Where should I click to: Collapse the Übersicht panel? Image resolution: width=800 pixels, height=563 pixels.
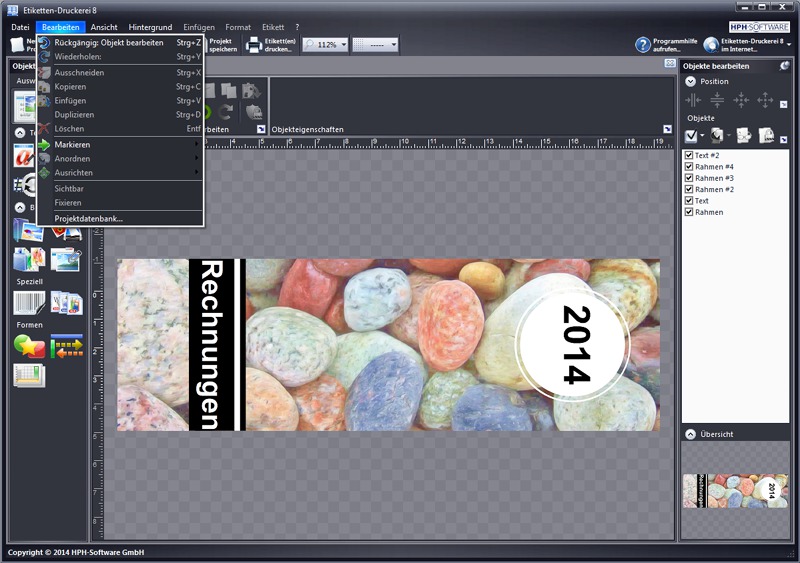691,435
